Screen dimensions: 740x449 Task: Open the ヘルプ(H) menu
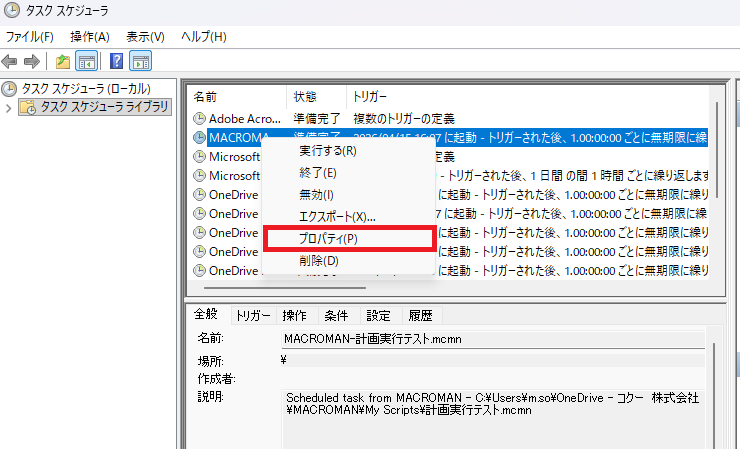coord(204,37)
